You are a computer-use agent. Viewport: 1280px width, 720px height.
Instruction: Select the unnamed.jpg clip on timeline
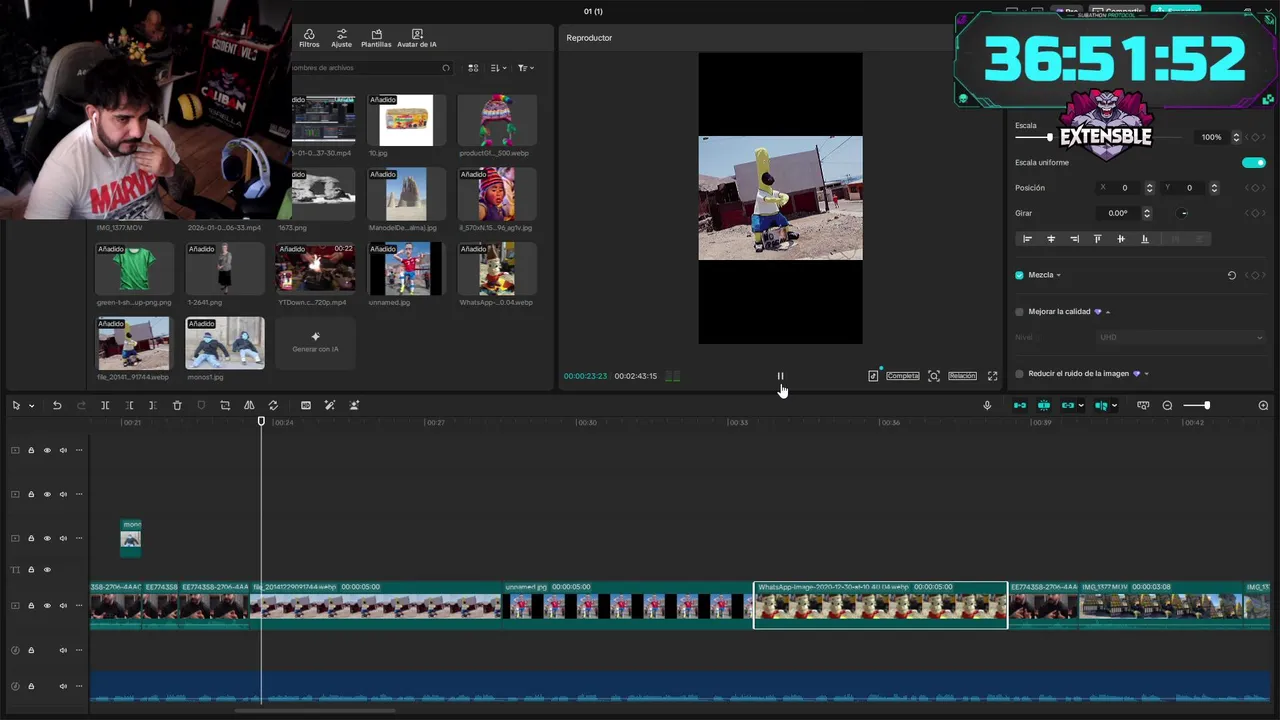[627, 605]
